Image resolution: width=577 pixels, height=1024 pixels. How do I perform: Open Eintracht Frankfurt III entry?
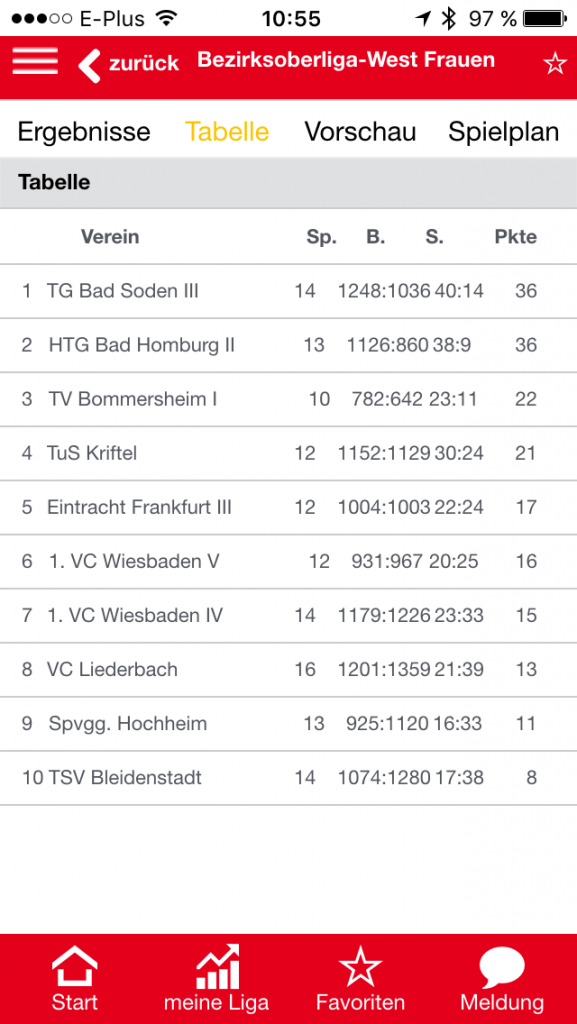pyautogui.click(x=288, y=508)
